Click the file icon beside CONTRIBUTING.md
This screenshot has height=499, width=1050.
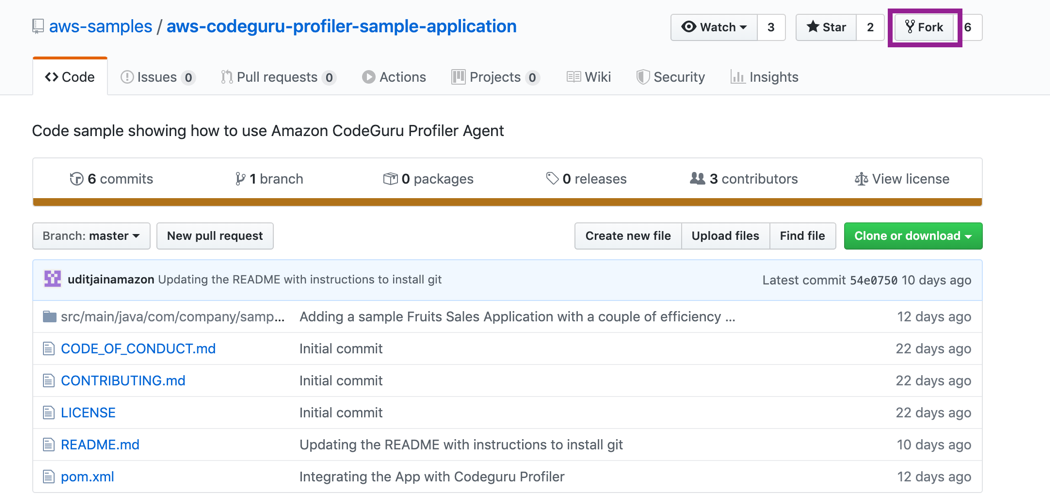[48, 380]
